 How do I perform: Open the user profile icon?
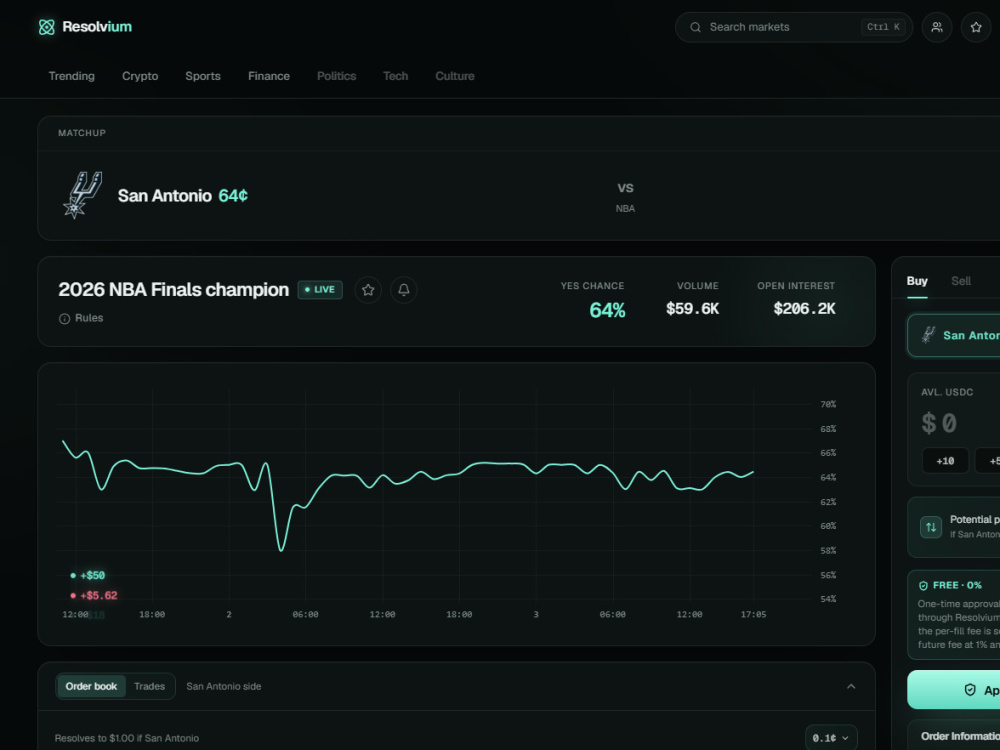coord(937,27)
